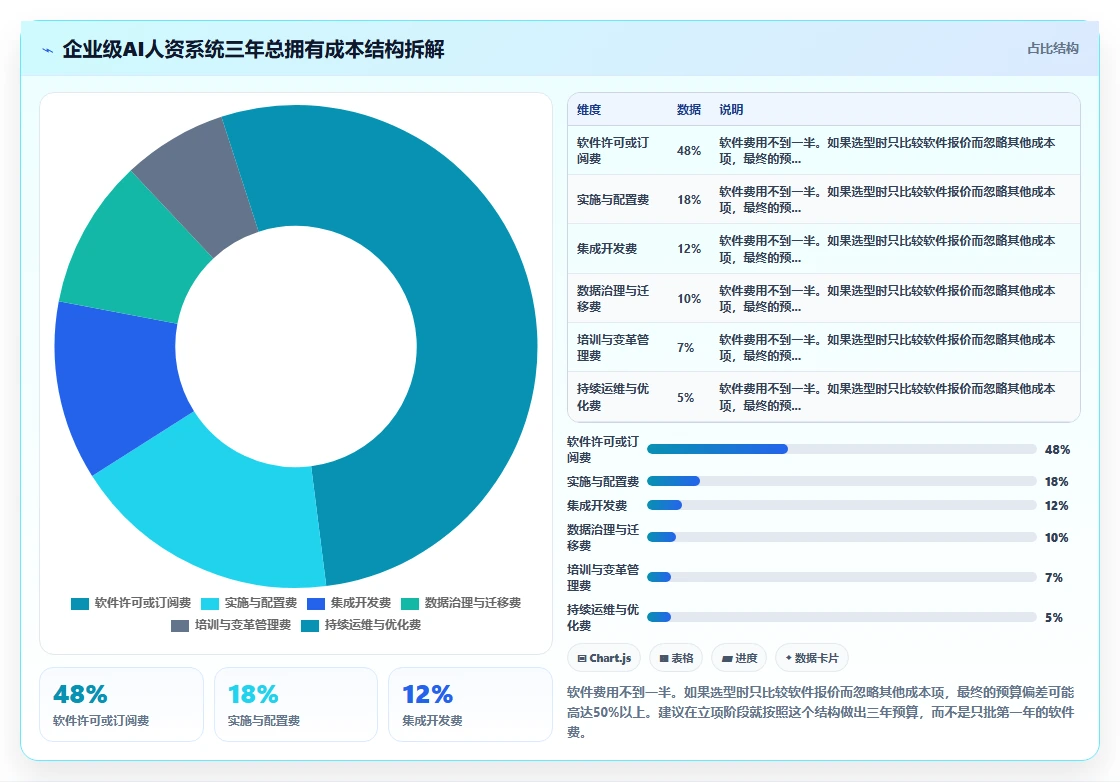Click the 18% label right of progress bar
The height and width of the screenshot is (782, 1120).
(x=1057, y=481)
